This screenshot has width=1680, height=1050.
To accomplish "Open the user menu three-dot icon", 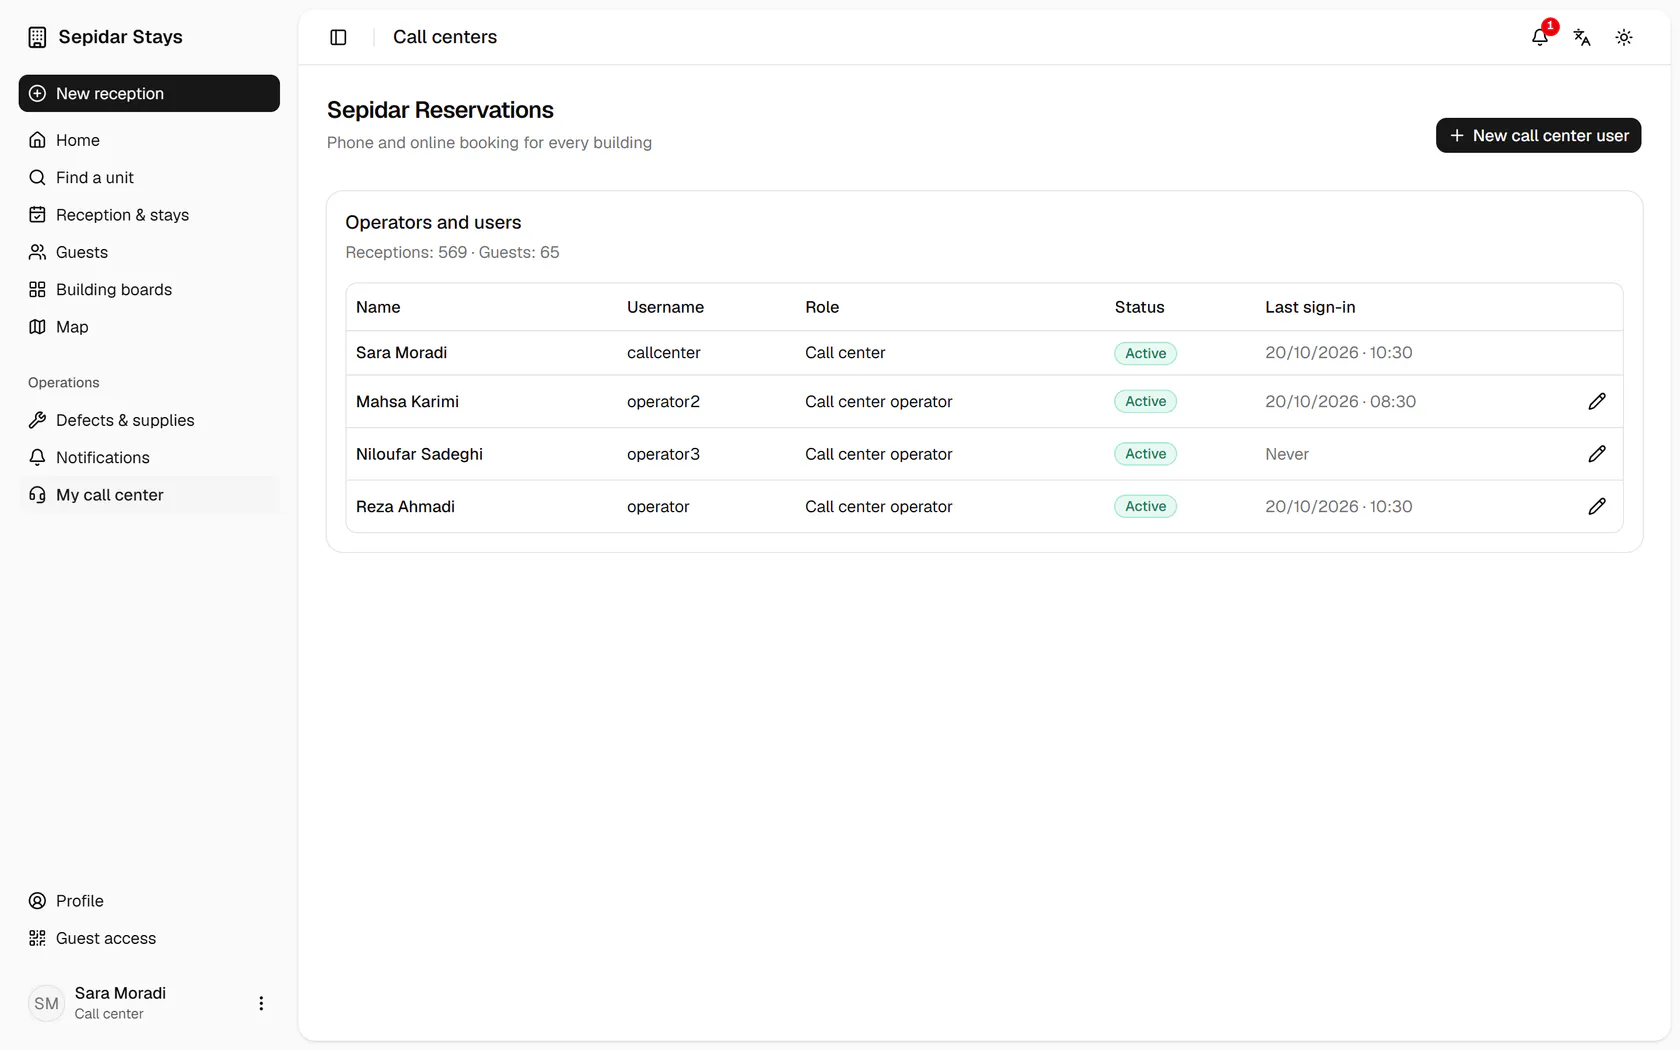I will point(261,1003).
